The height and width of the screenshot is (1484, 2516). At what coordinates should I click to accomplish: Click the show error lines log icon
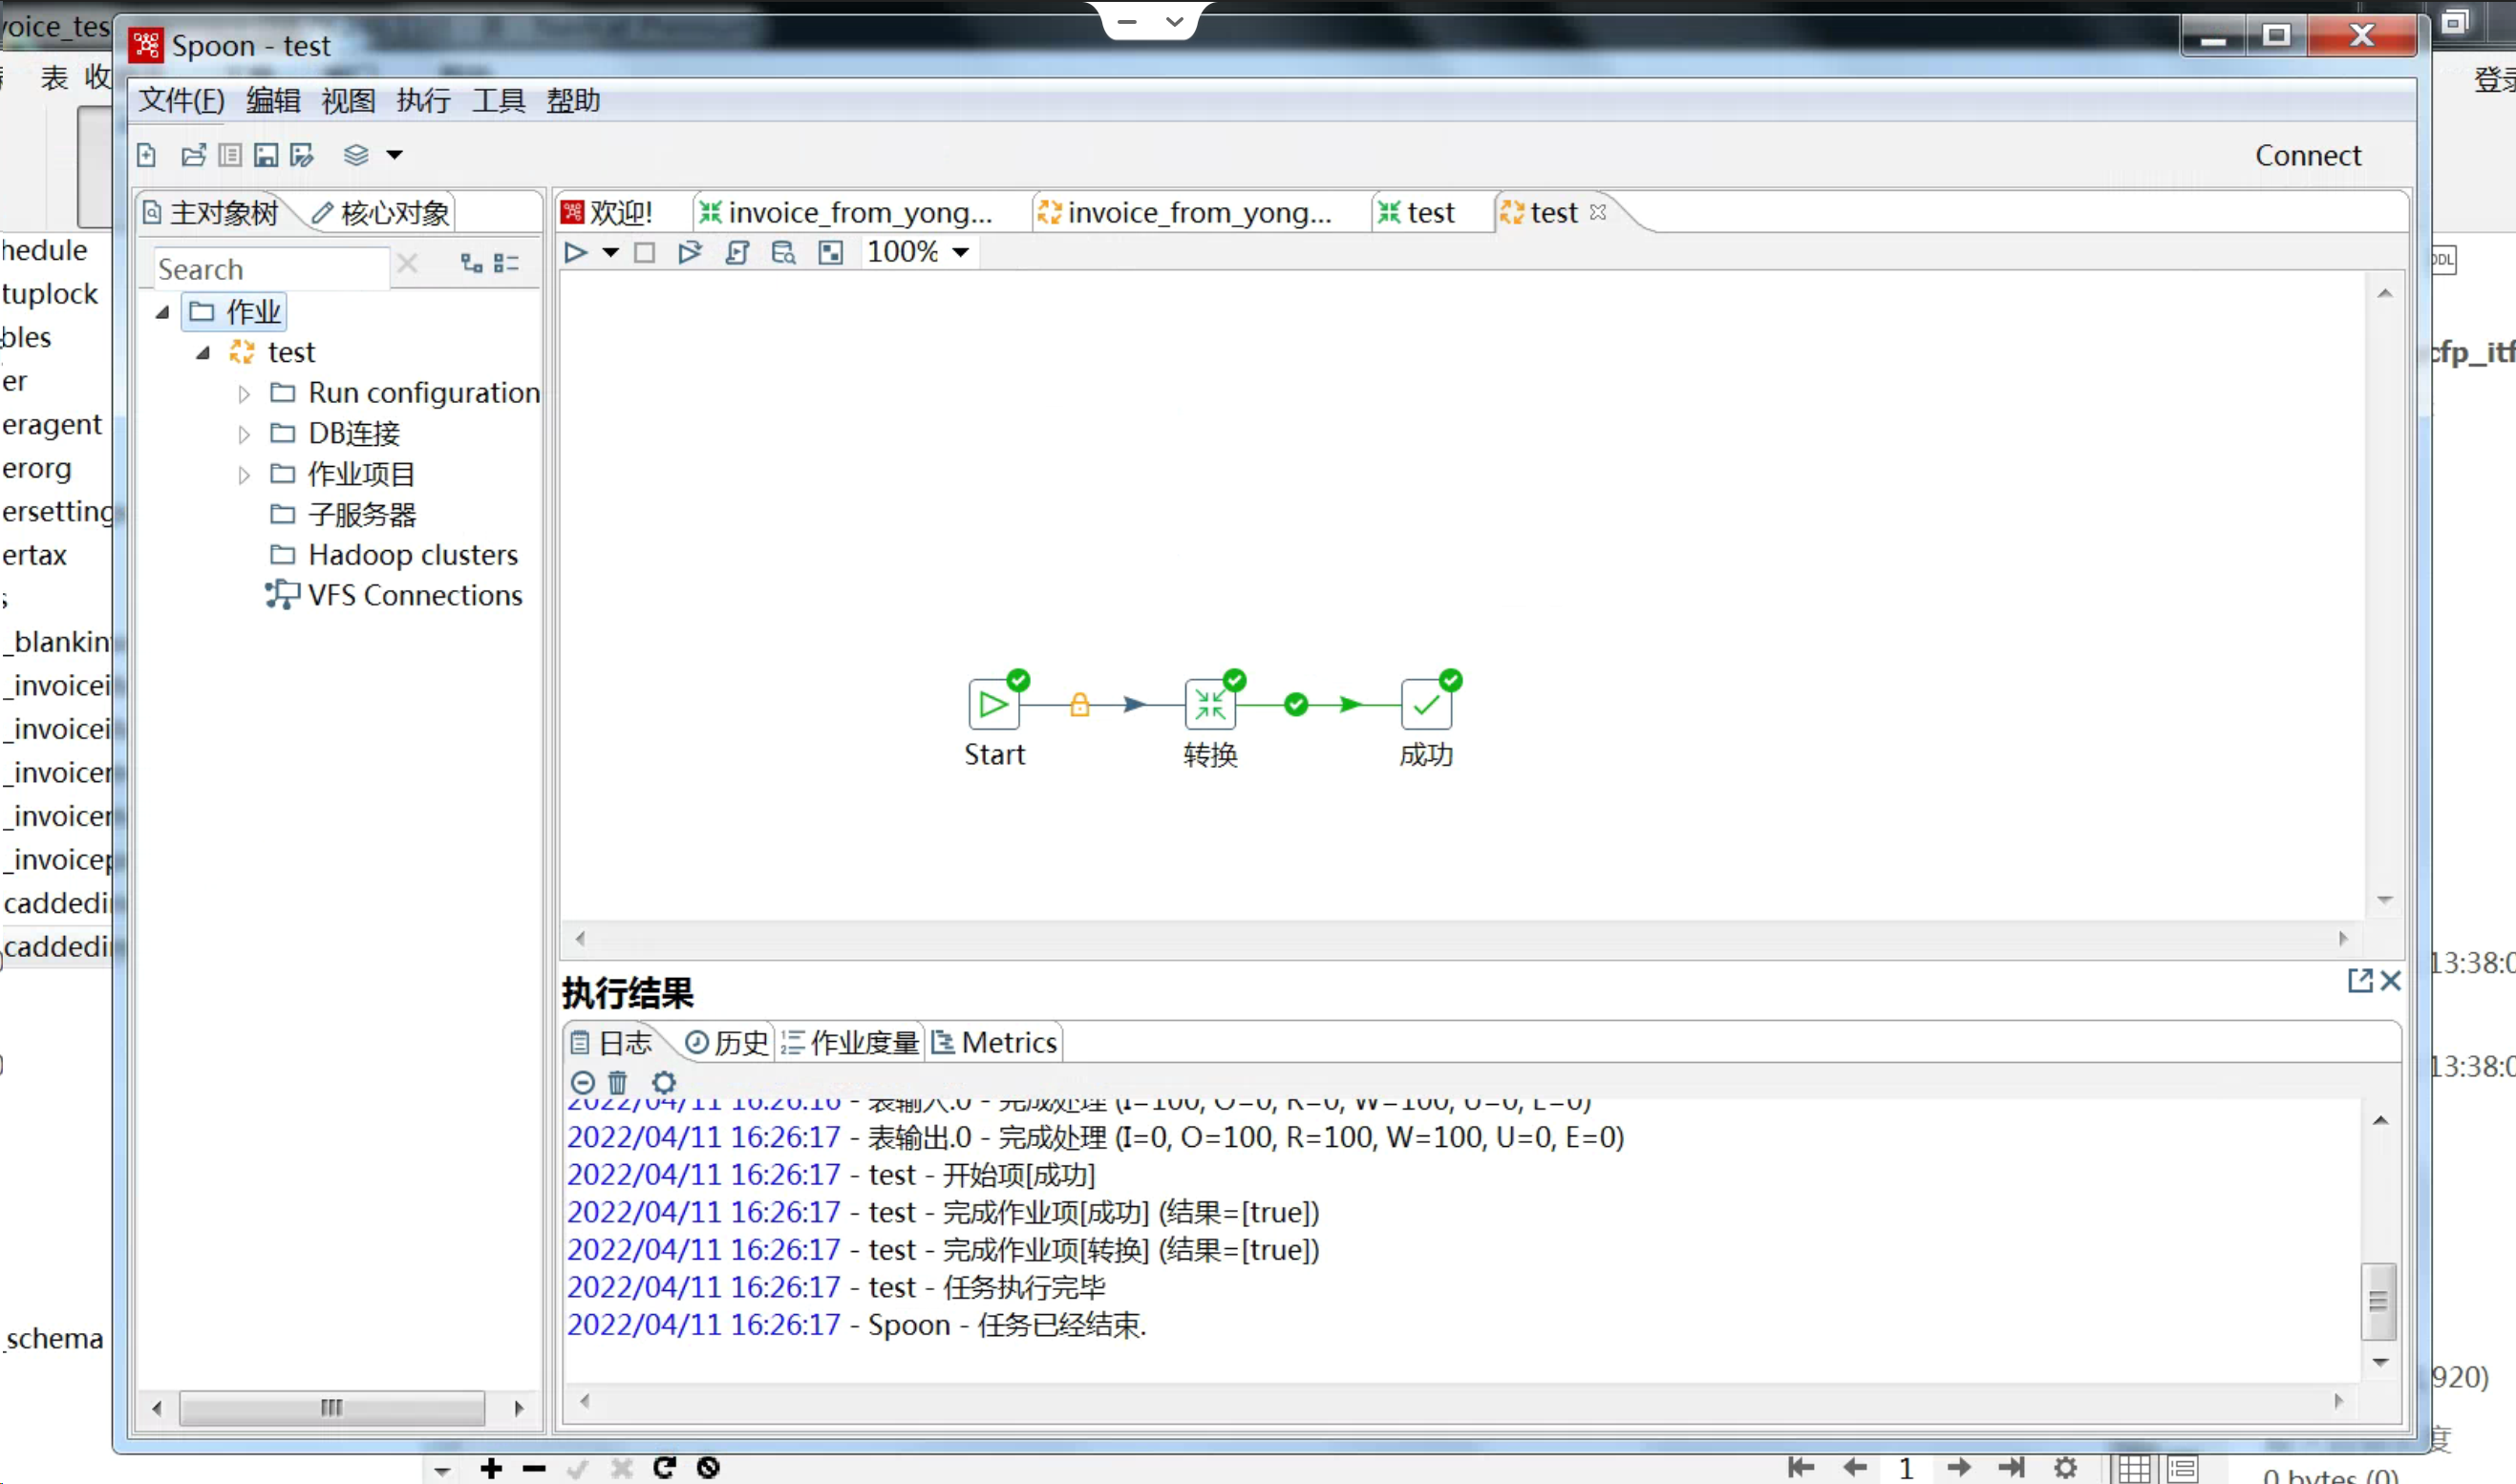pyautogui.click(x=583, y=1083)
